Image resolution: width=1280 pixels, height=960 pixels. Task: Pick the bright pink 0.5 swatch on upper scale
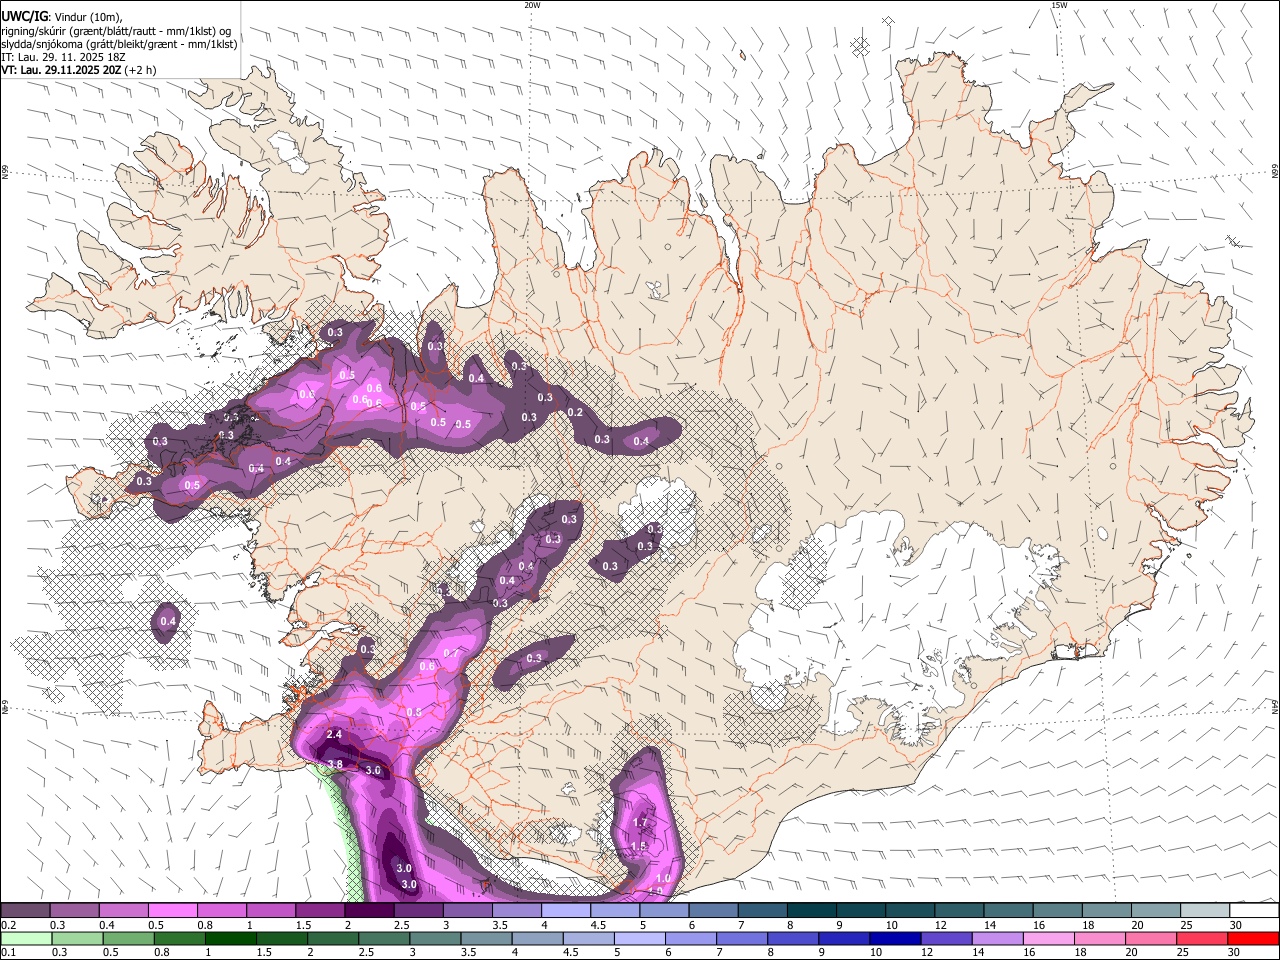pos(172,911)
